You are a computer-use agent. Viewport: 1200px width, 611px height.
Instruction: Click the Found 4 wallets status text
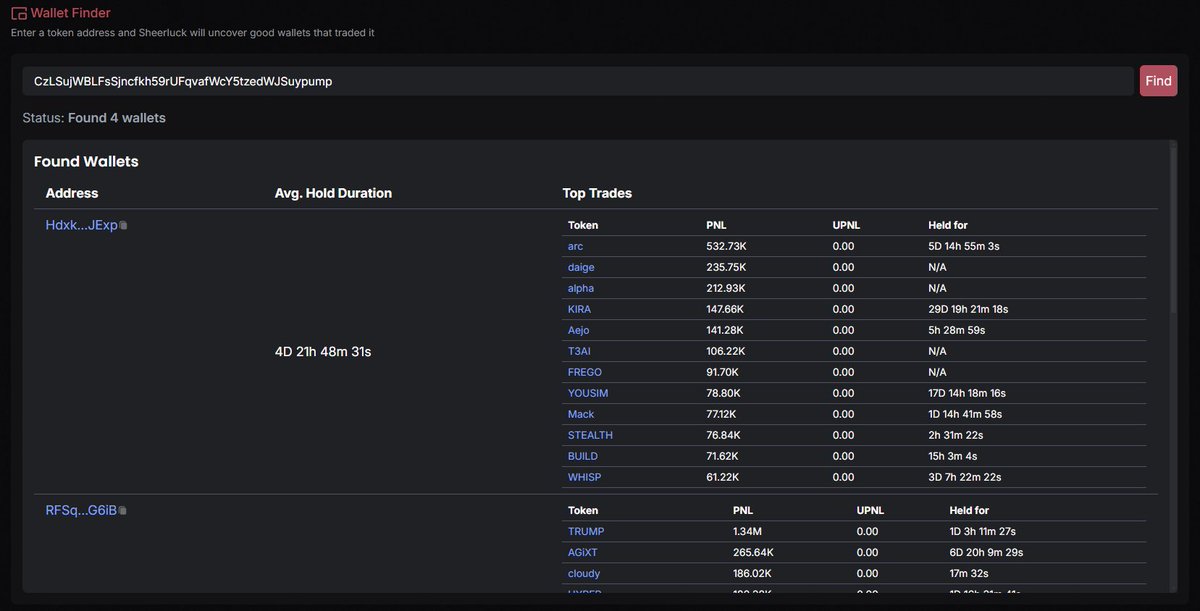(117, 118)
